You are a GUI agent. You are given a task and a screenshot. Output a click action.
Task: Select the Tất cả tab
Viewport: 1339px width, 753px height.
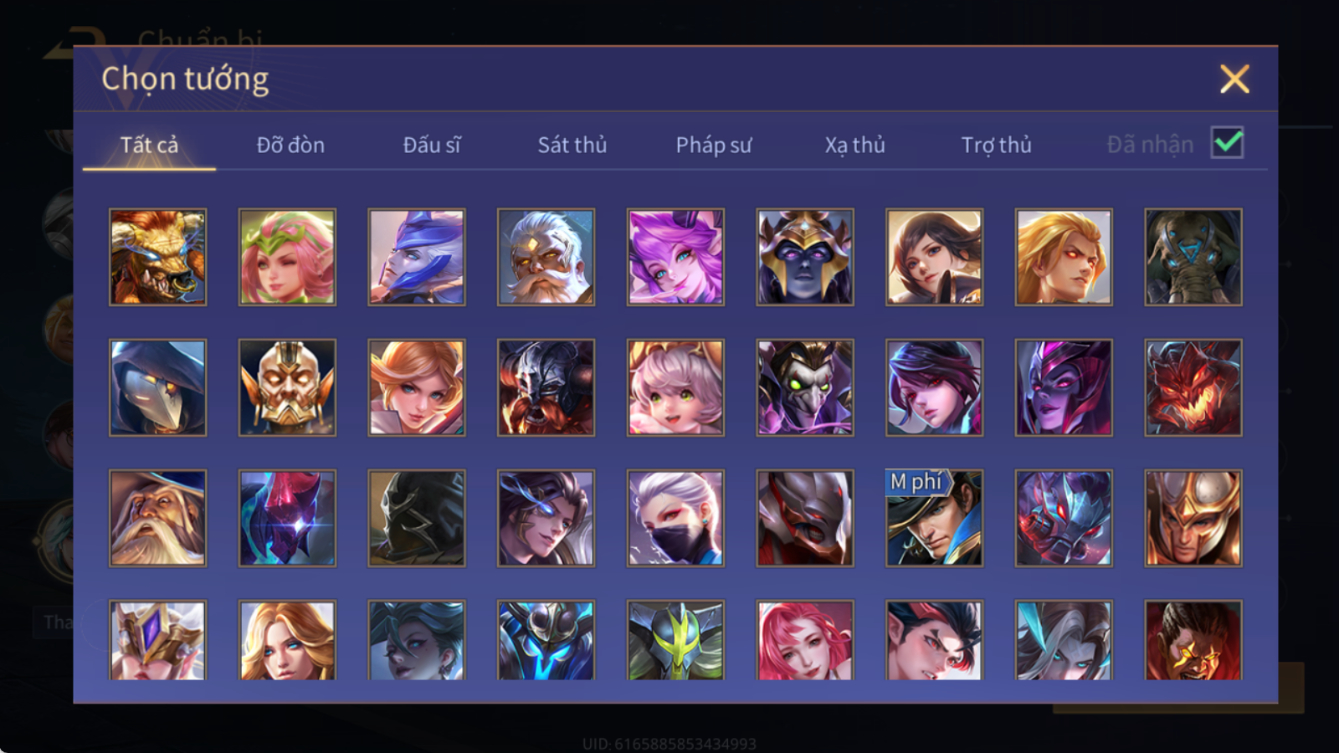[x=149, y=145]
